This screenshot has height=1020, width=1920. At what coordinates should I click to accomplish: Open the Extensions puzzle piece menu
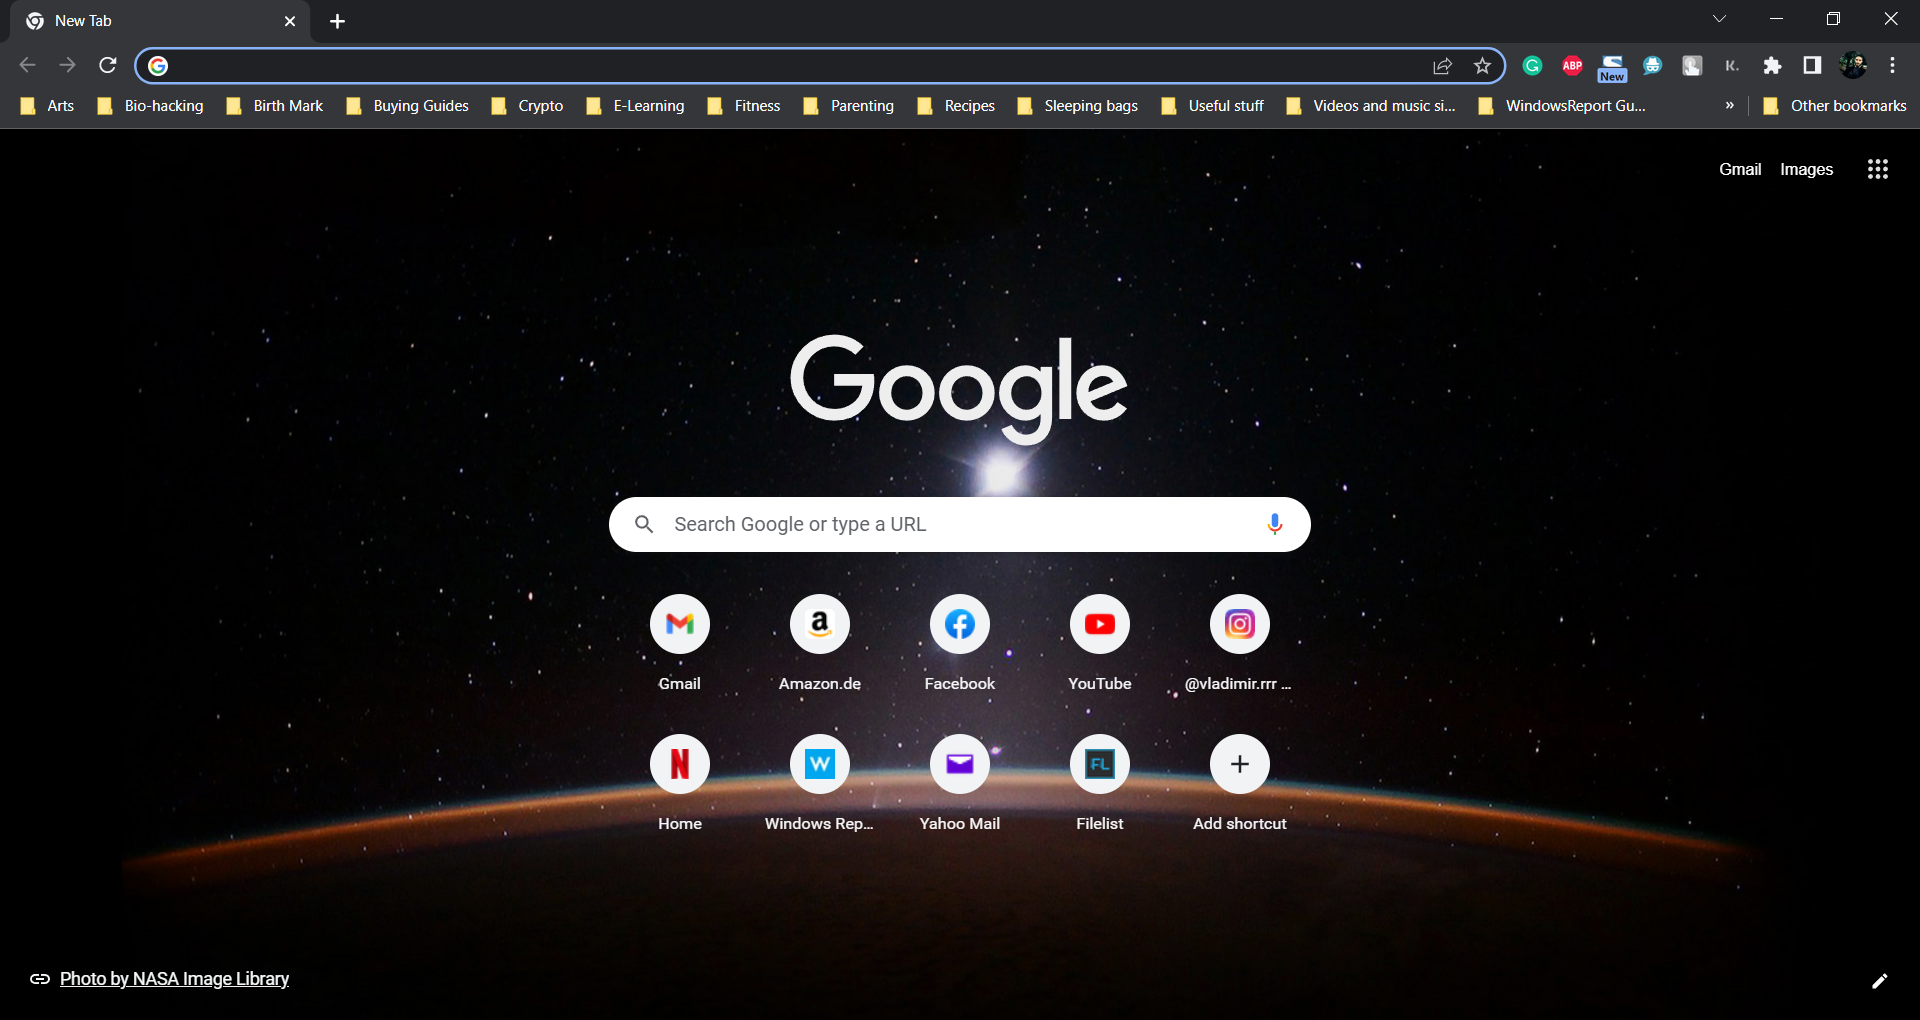(1772, 66)
